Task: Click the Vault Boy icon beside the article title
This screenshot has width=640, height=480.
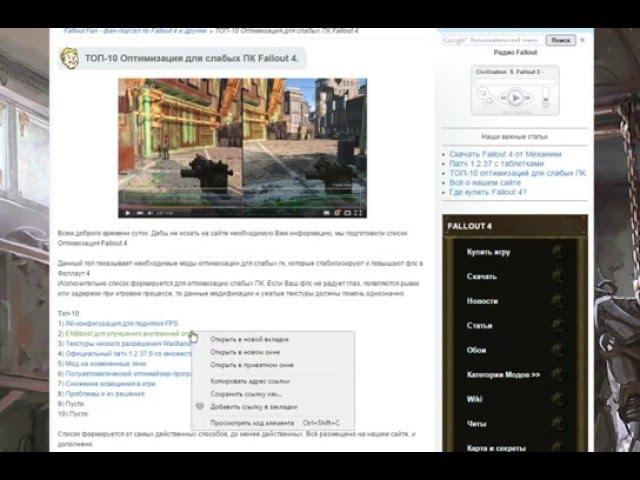Action: 69,58
